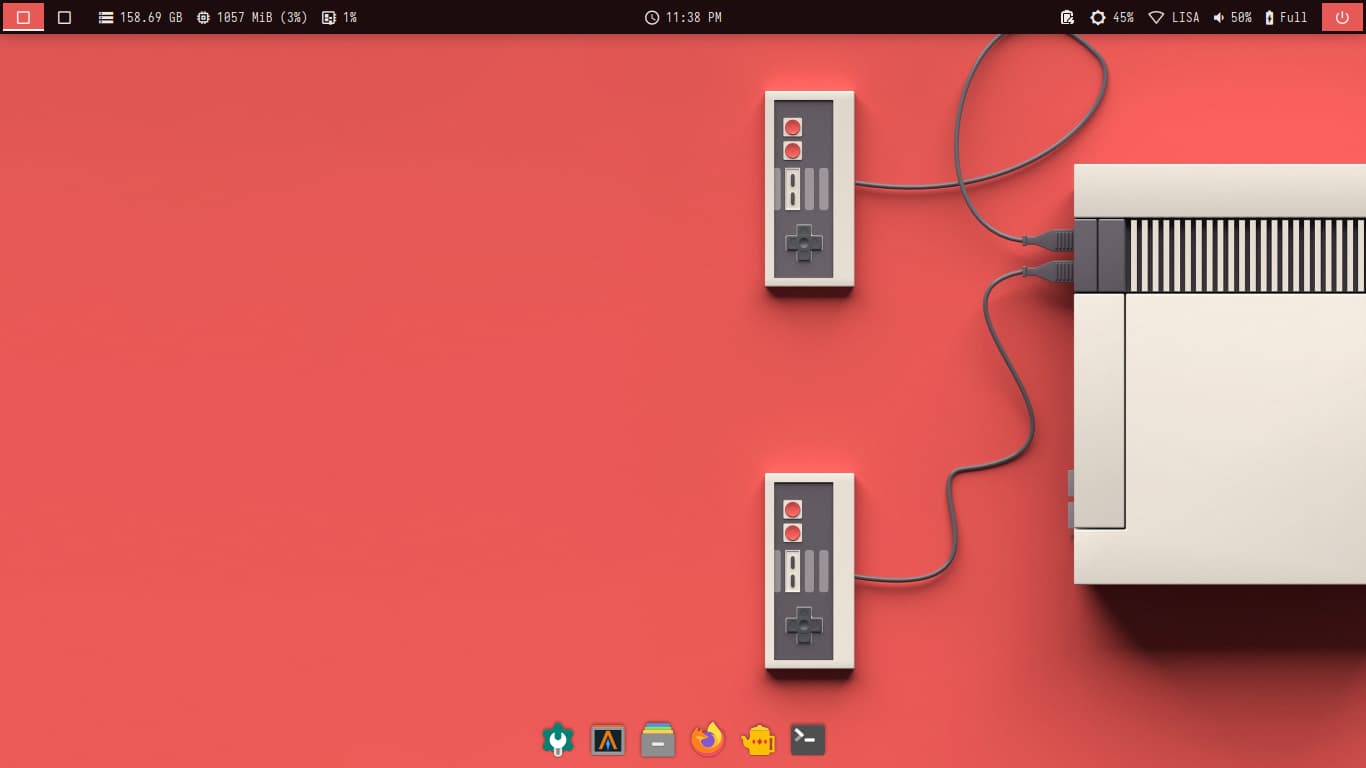Image resolution: width=1366 pixels, height=768 pixels.
Task: Launch Firefox from the dock
Action: point(708,739)
